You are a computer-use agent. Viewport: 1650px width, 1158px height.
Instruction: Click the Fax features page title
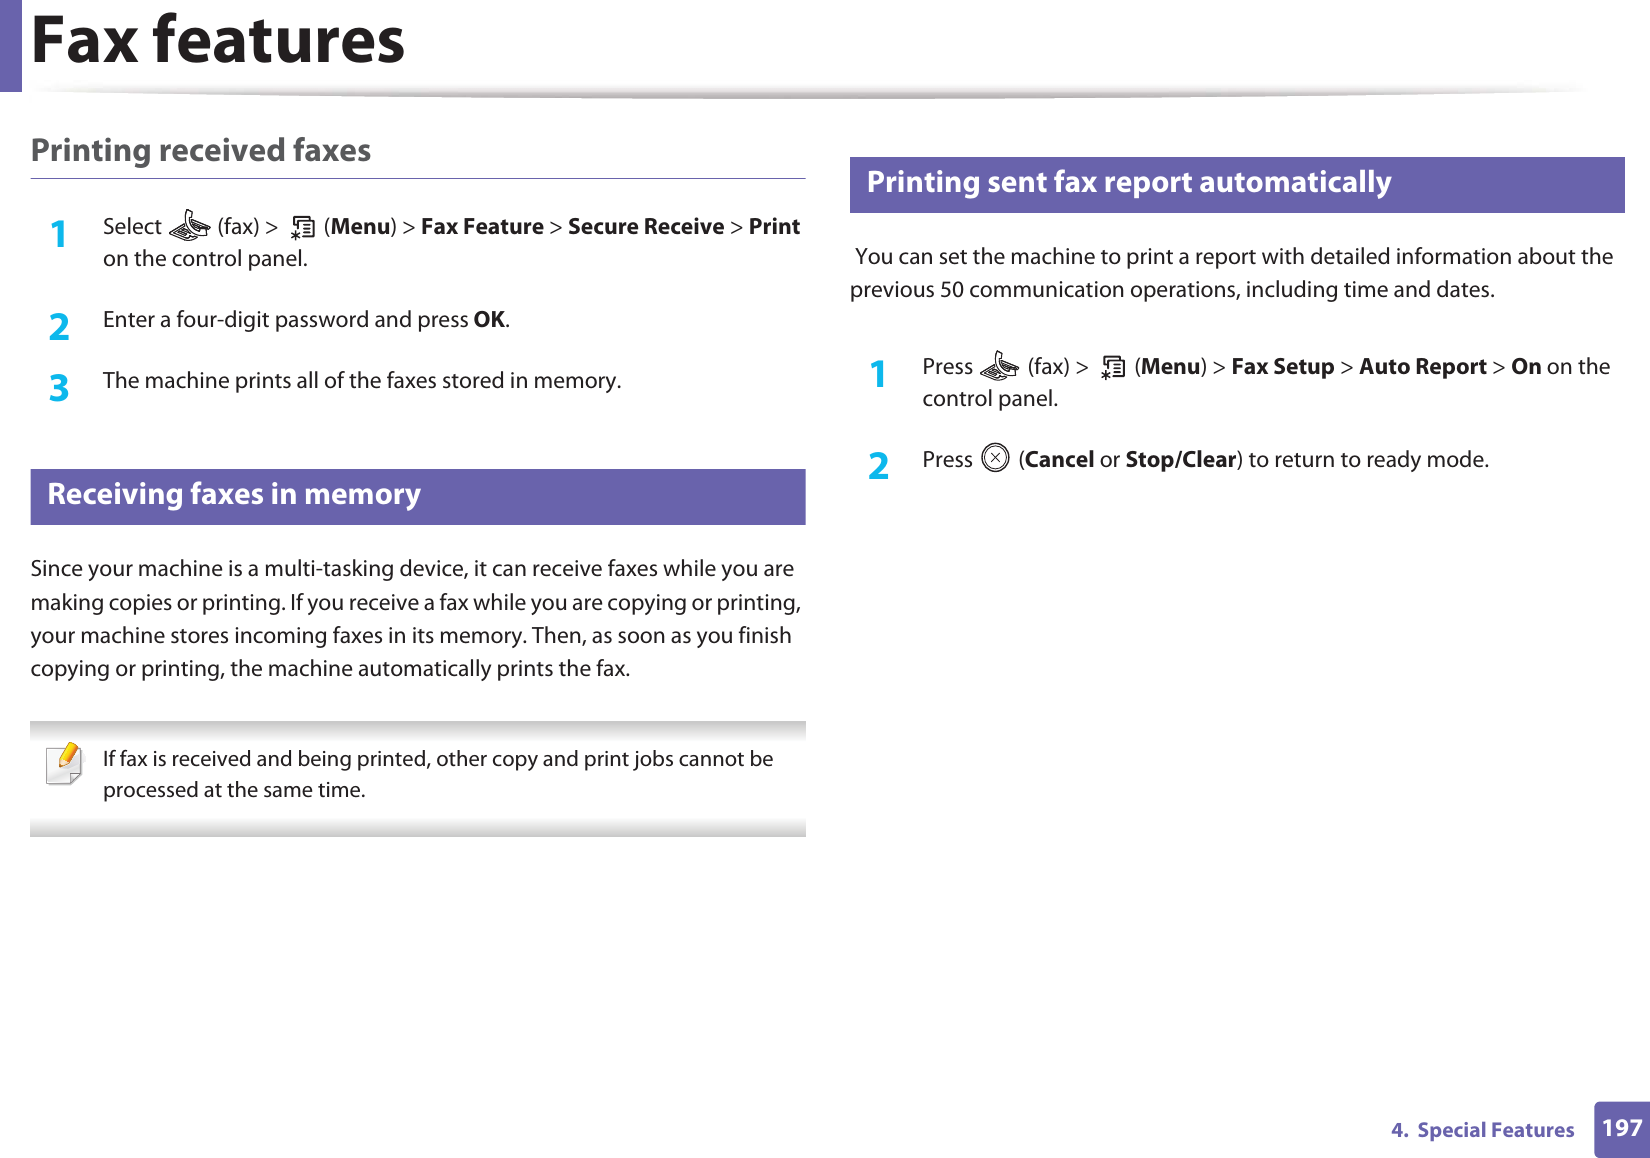218,41
